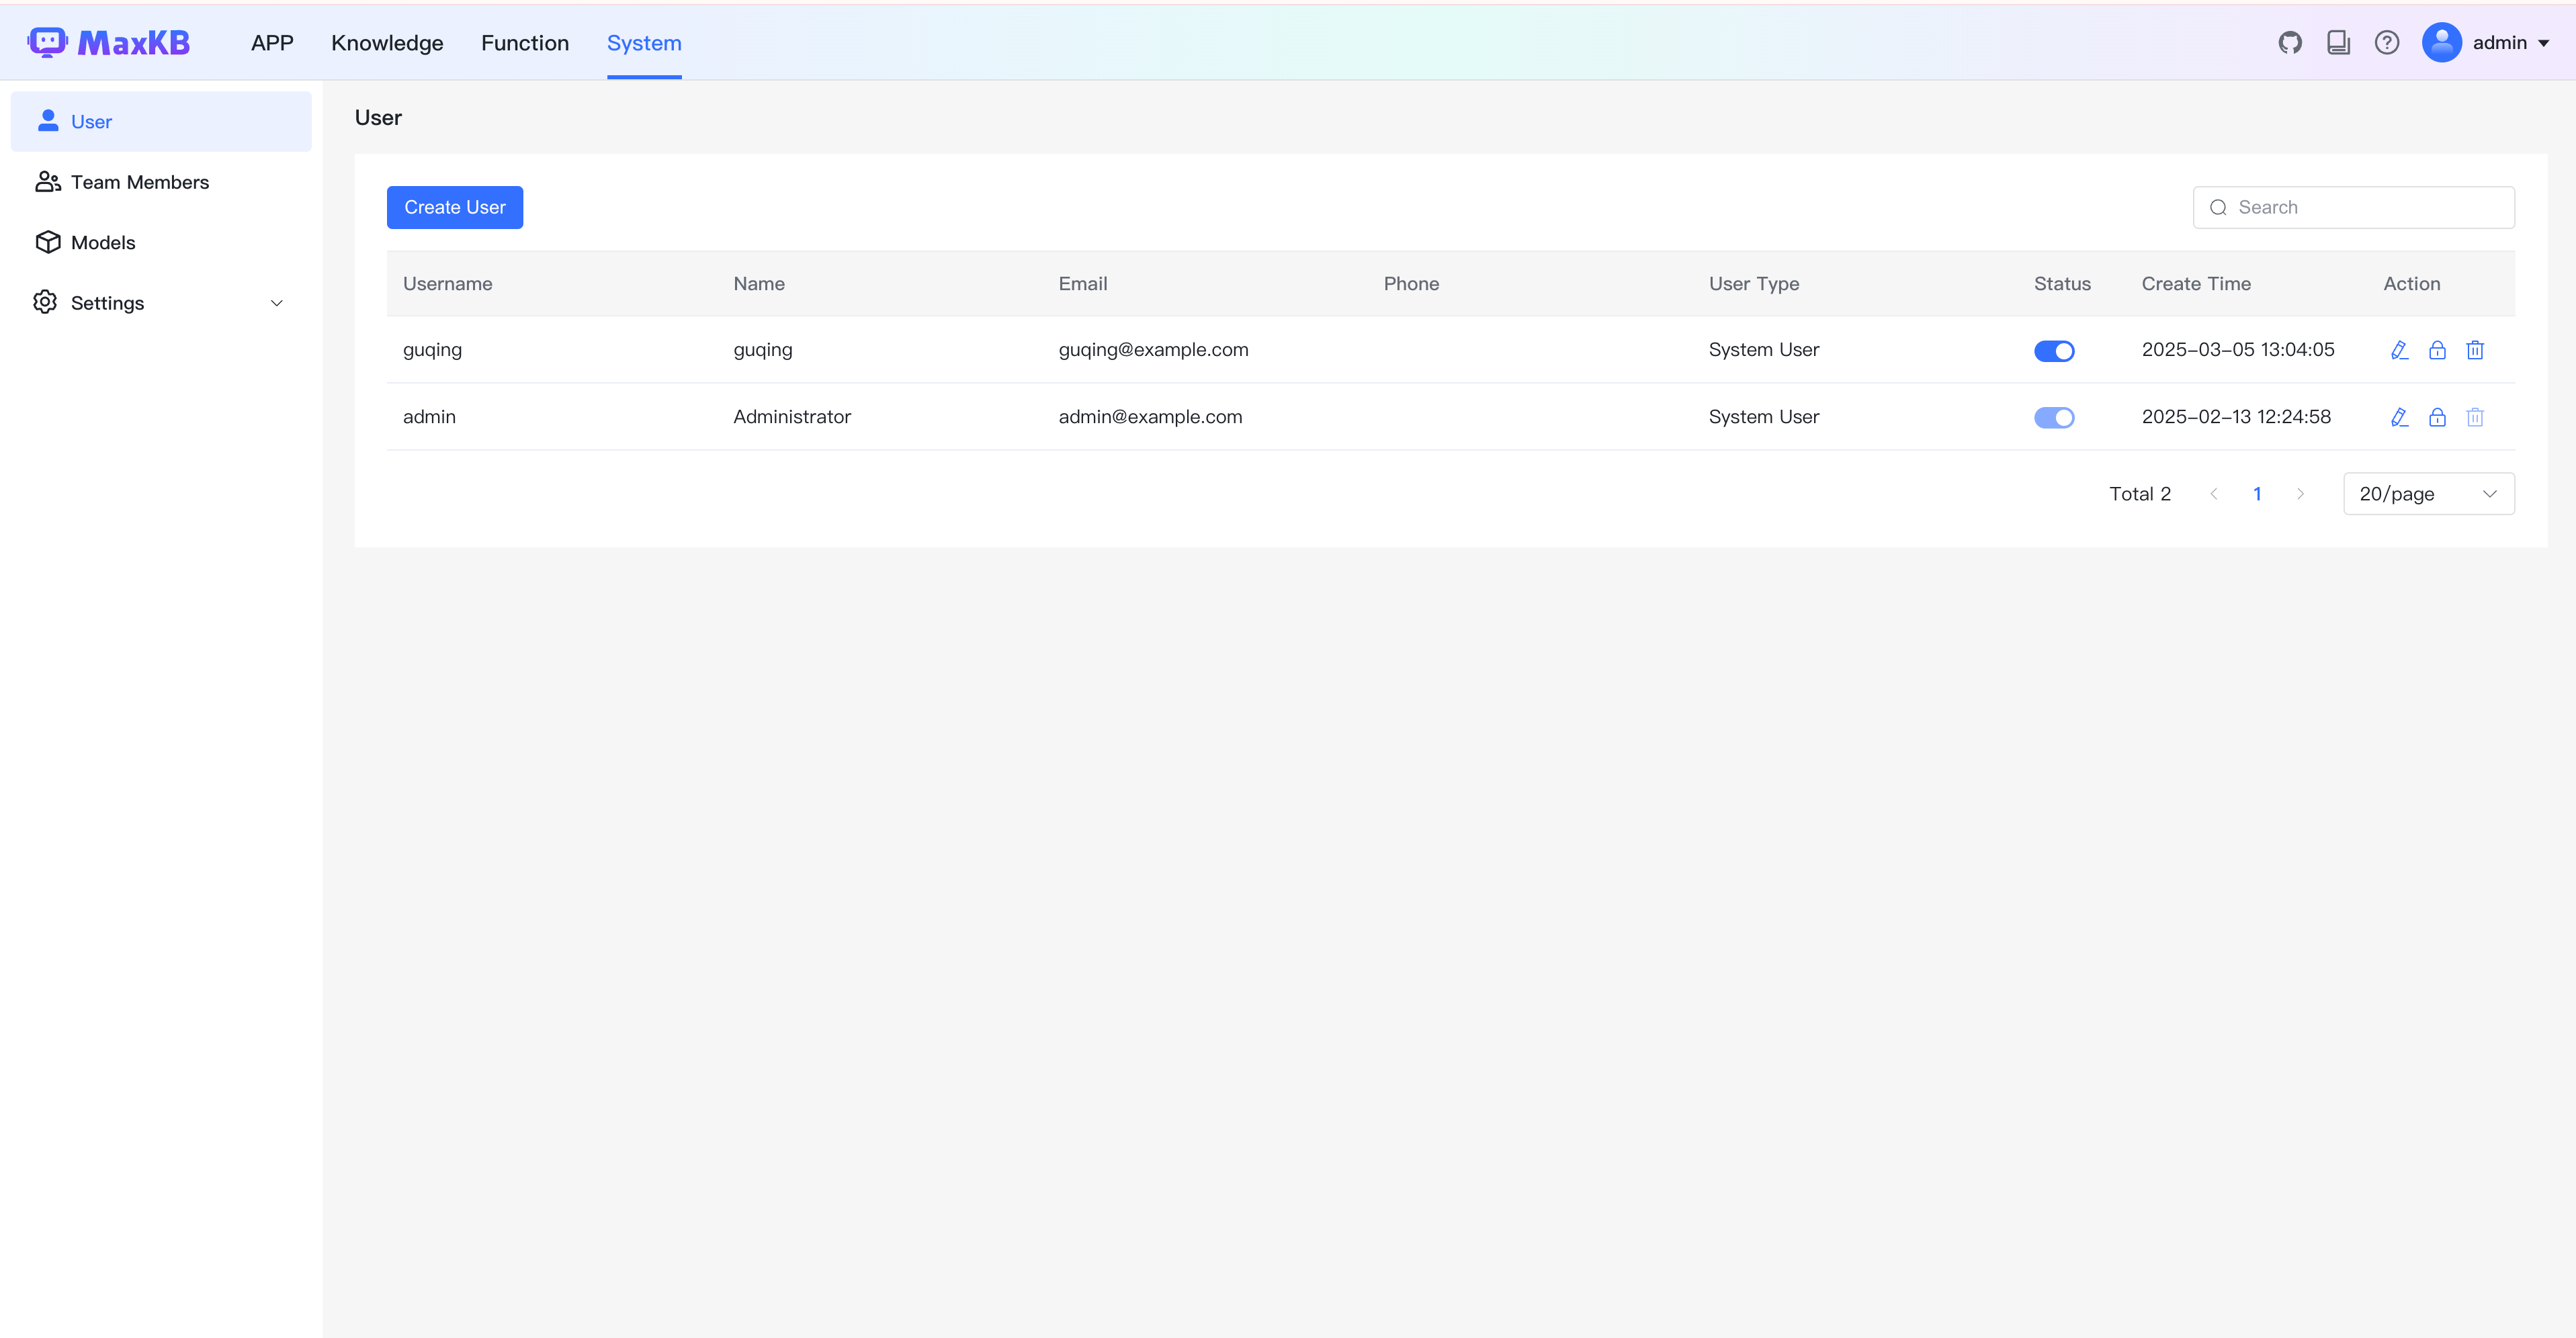
Task: Click the admin avatar icon
Action: tap(2441, 42)
